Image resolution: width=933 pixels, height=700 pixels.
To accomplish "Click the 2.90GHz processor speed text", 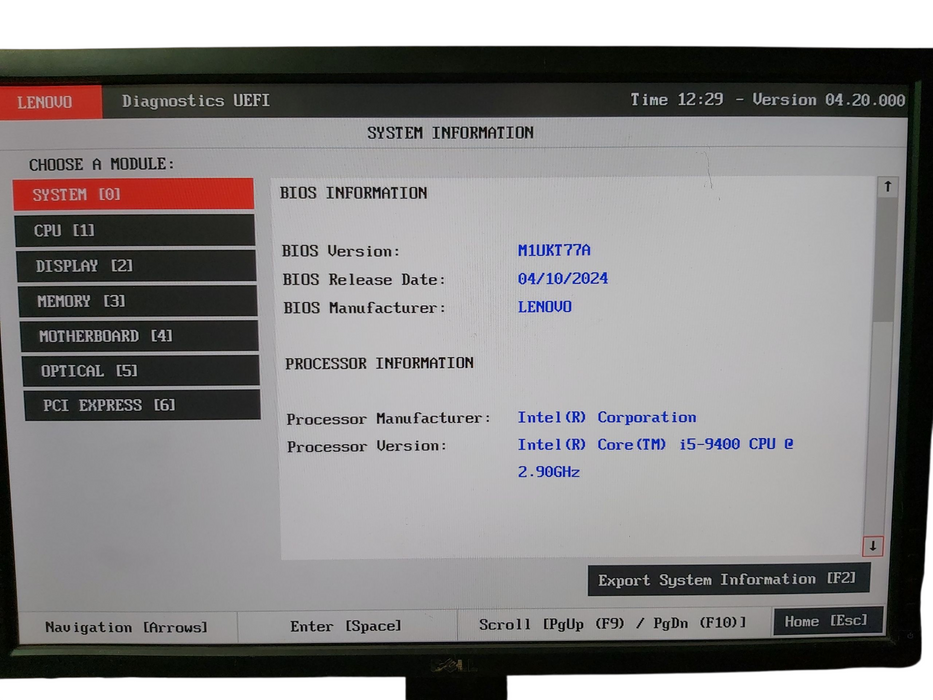I will [549, 472].
